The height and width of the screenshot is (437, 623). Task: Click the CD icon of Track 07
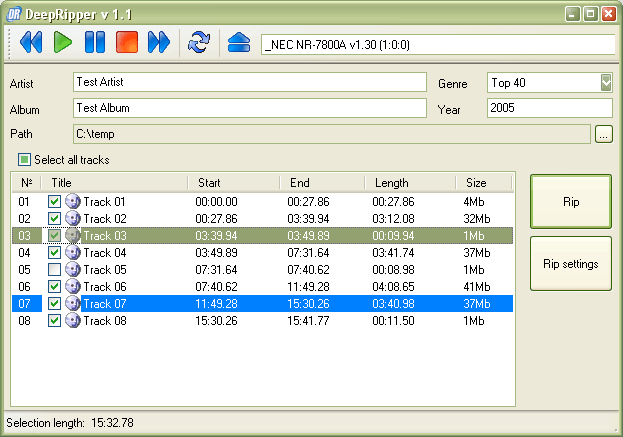(73, 304)
